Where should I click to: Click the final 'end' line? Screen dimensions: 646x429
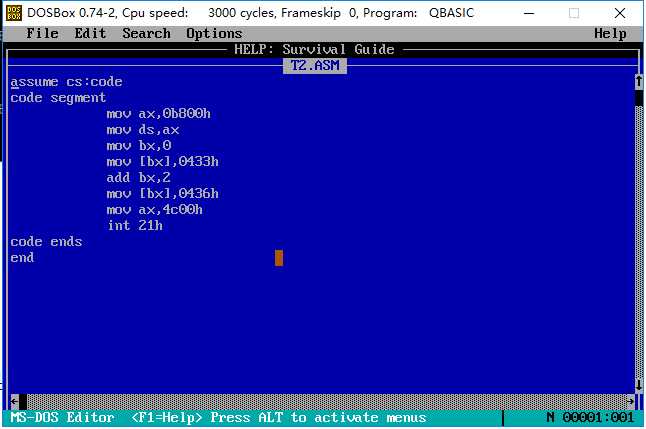coord(22,258)
